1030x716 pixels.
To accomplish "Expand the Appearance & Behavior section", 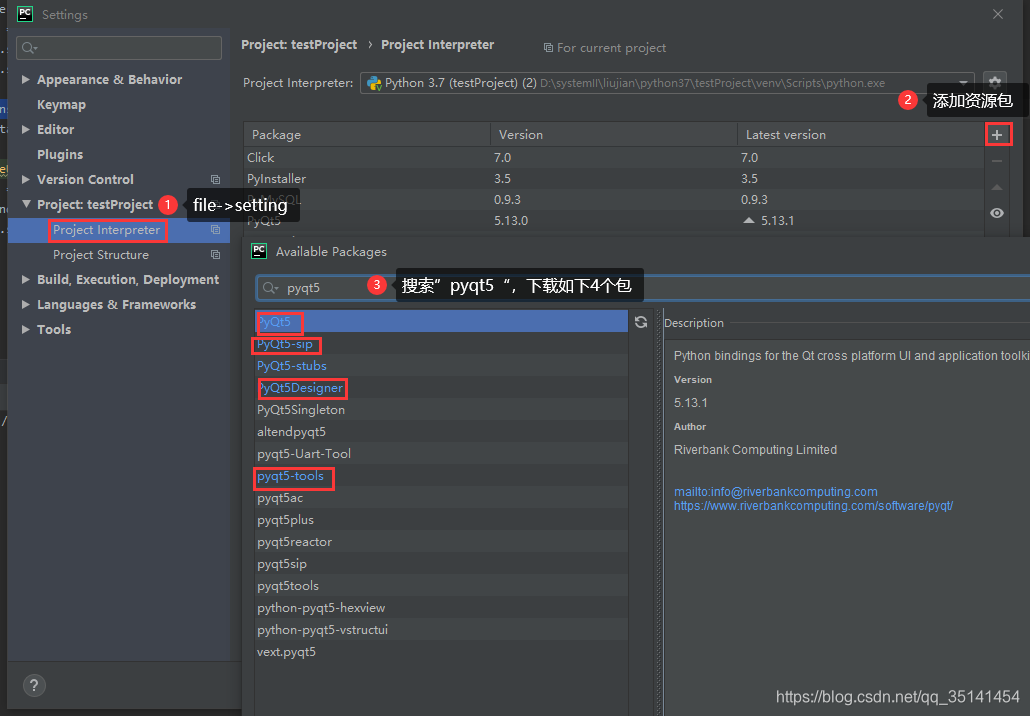I will (25, 79).
